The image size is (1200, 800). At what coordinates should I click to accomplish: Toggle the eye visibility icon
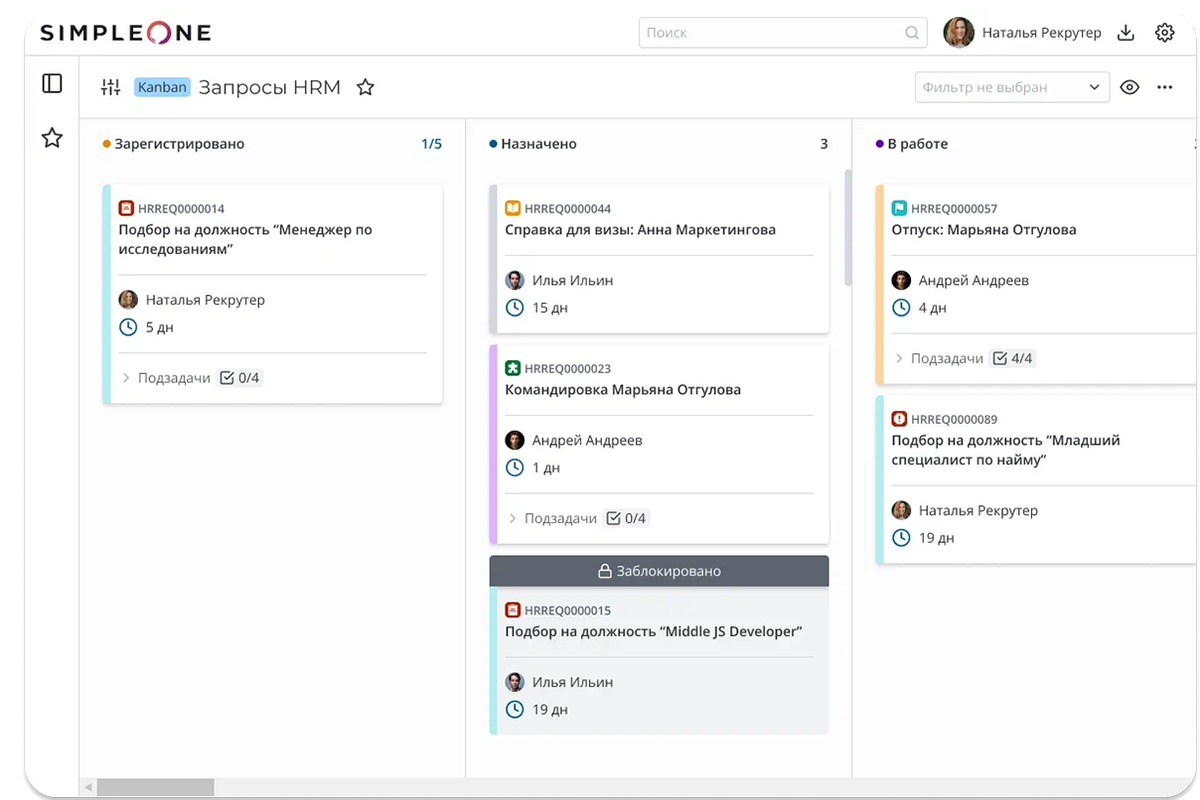click(x=1130, y=87)
